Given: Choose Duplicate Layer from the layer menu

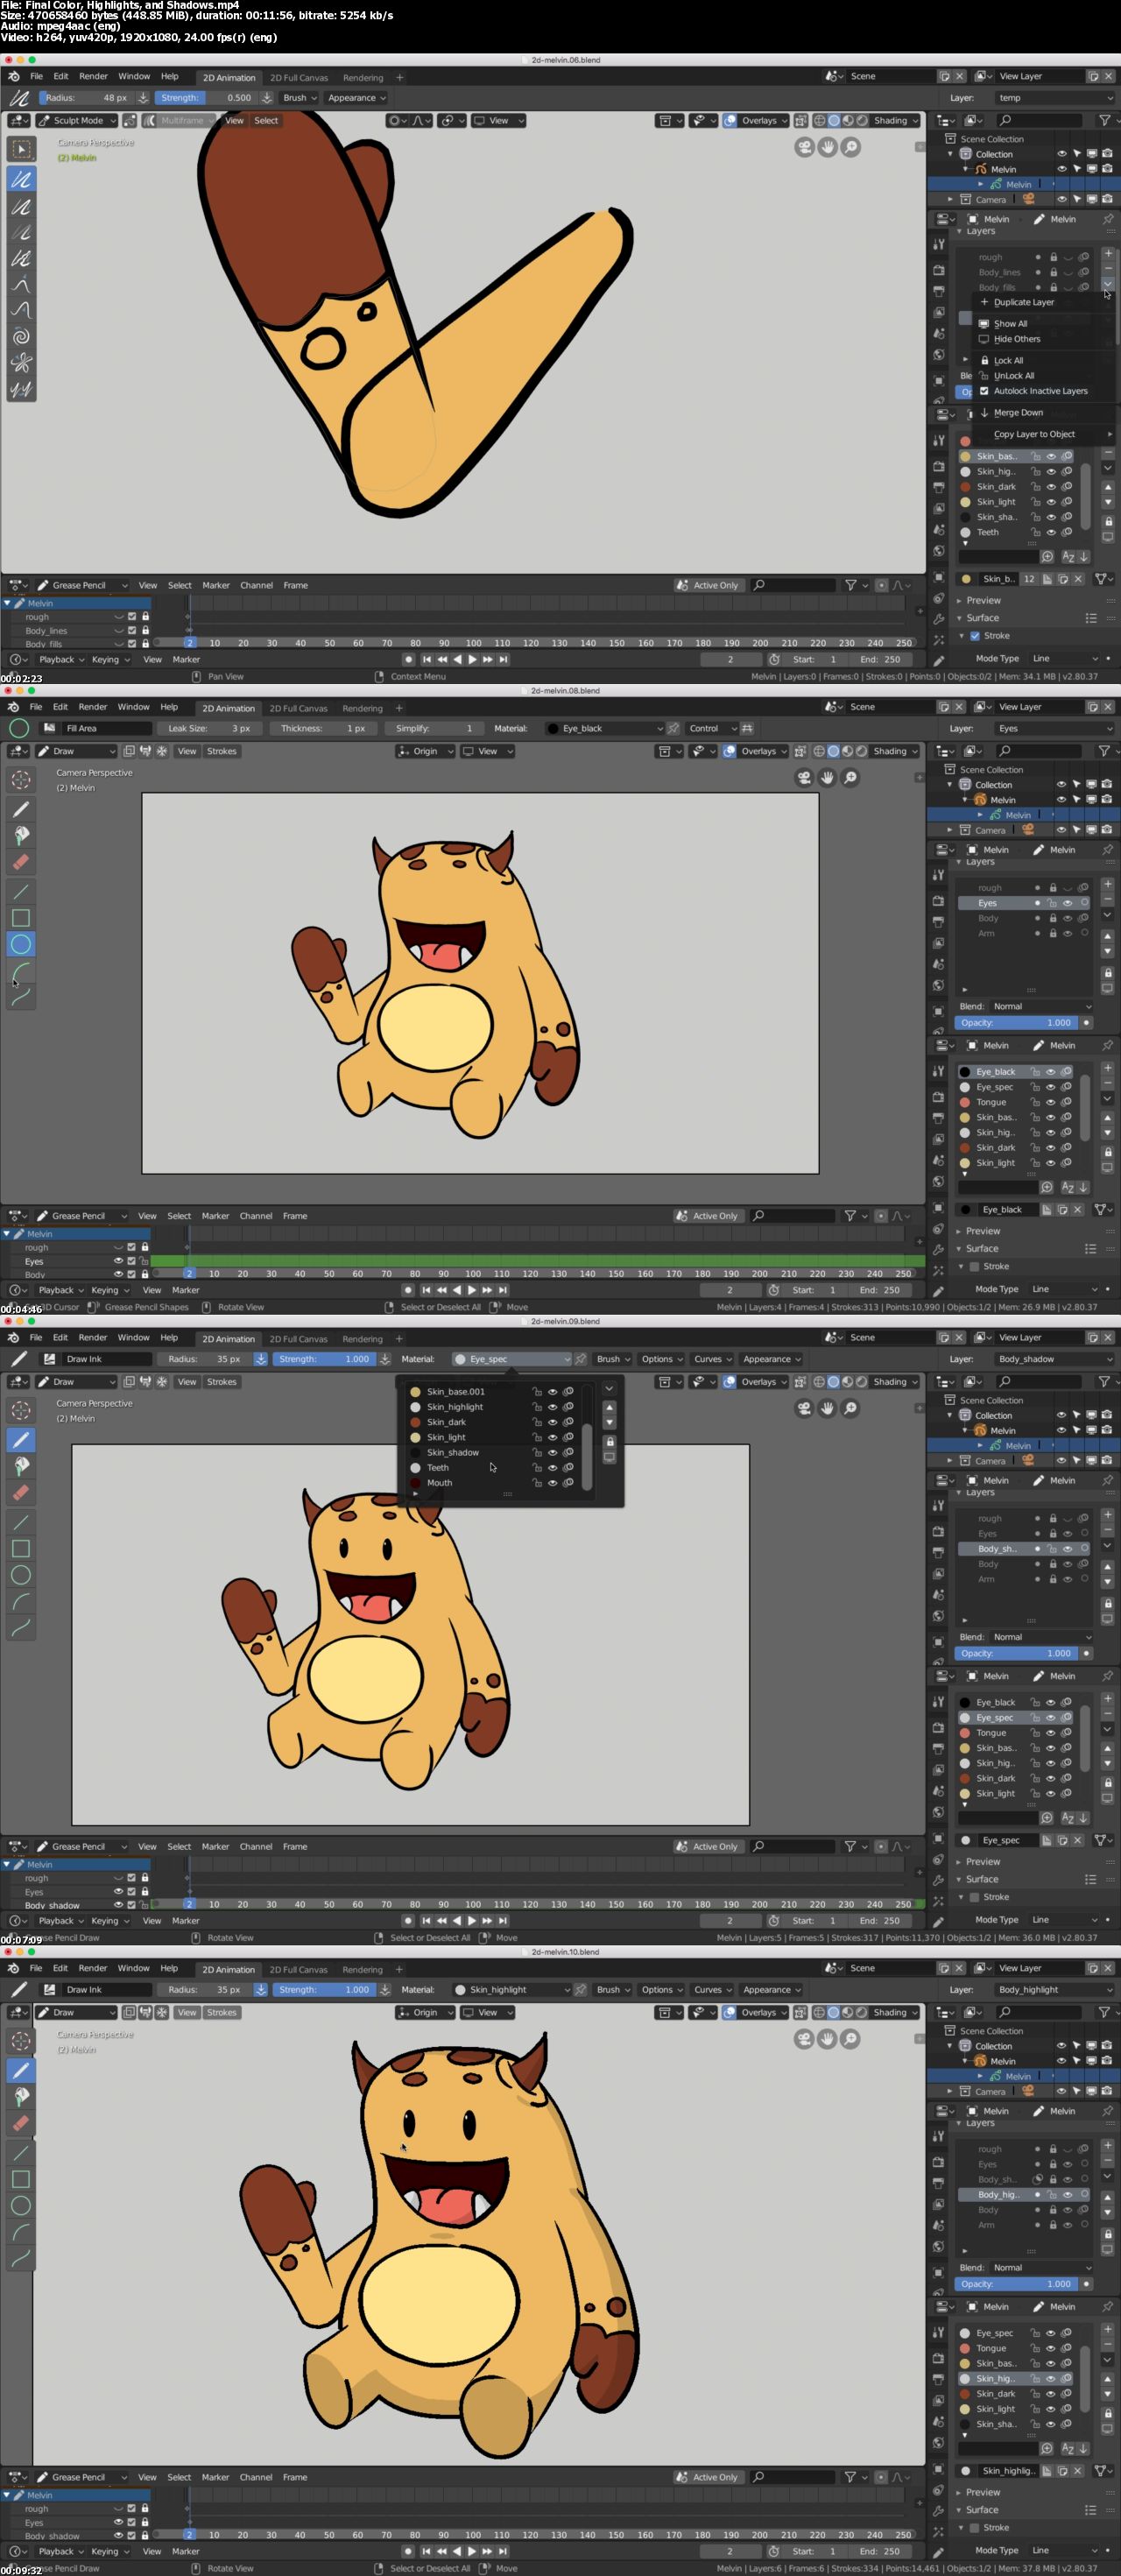Looking at the screenshot, I should click(x=1023, y=302).
